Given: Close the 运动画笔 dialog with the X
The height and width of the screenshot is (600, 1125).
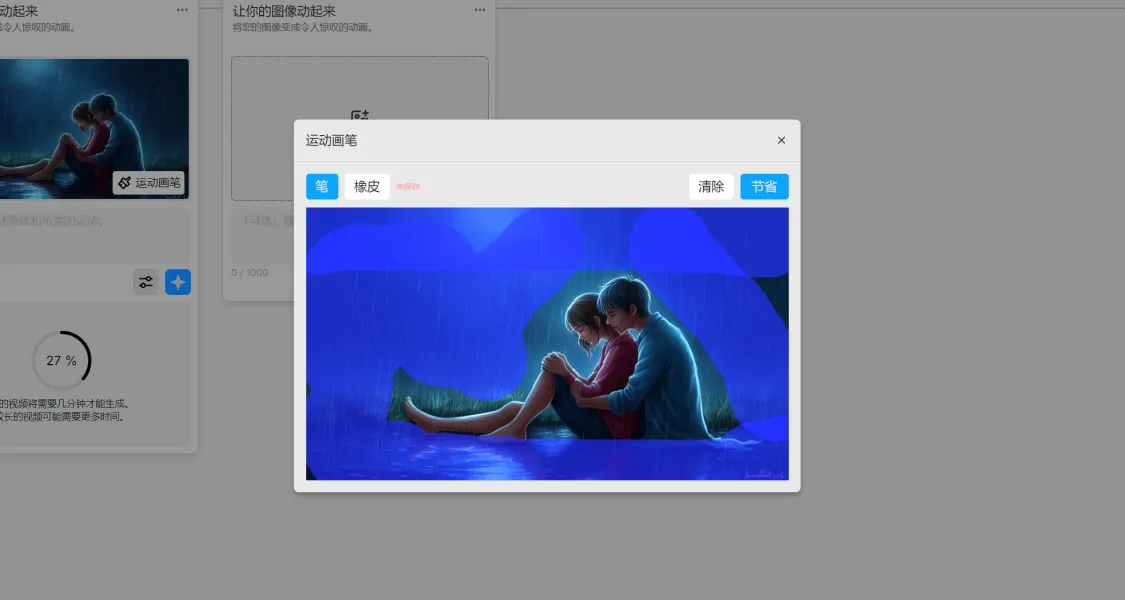Looking at the screenshot, I should tap(781, 140).
